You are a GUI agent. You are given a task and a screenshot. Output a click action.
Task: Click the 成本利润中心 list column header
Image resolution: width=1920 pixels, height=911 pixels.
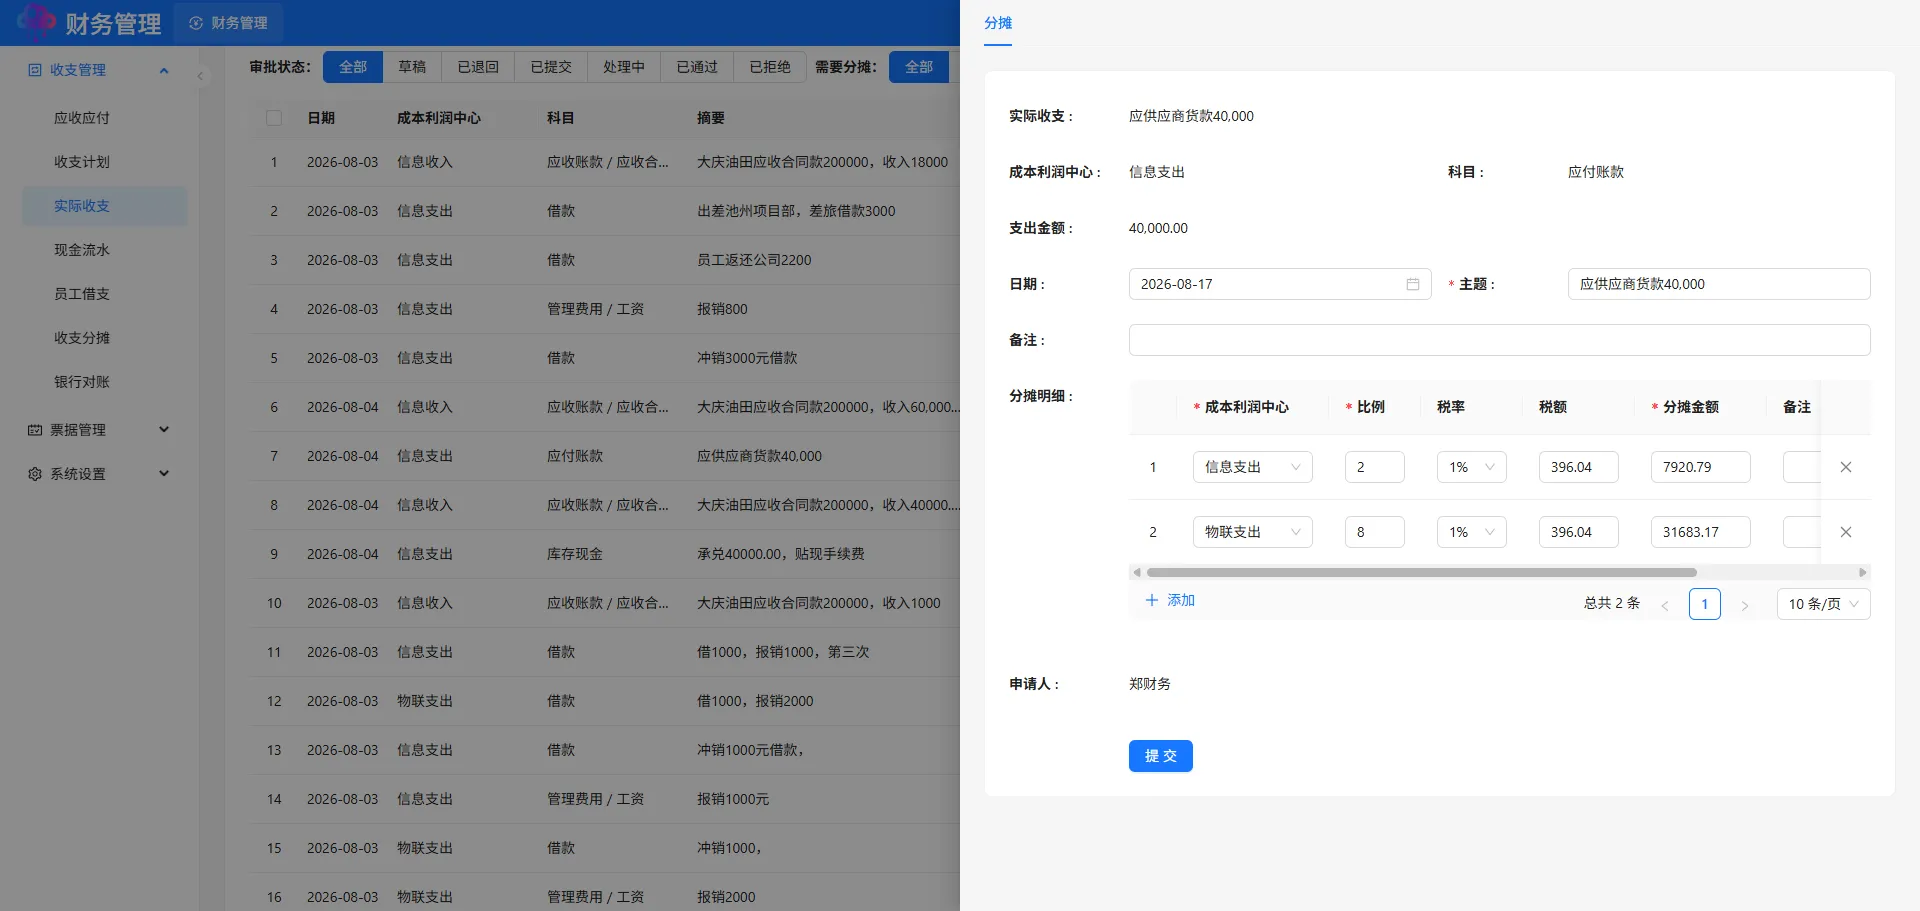point(439,118)
